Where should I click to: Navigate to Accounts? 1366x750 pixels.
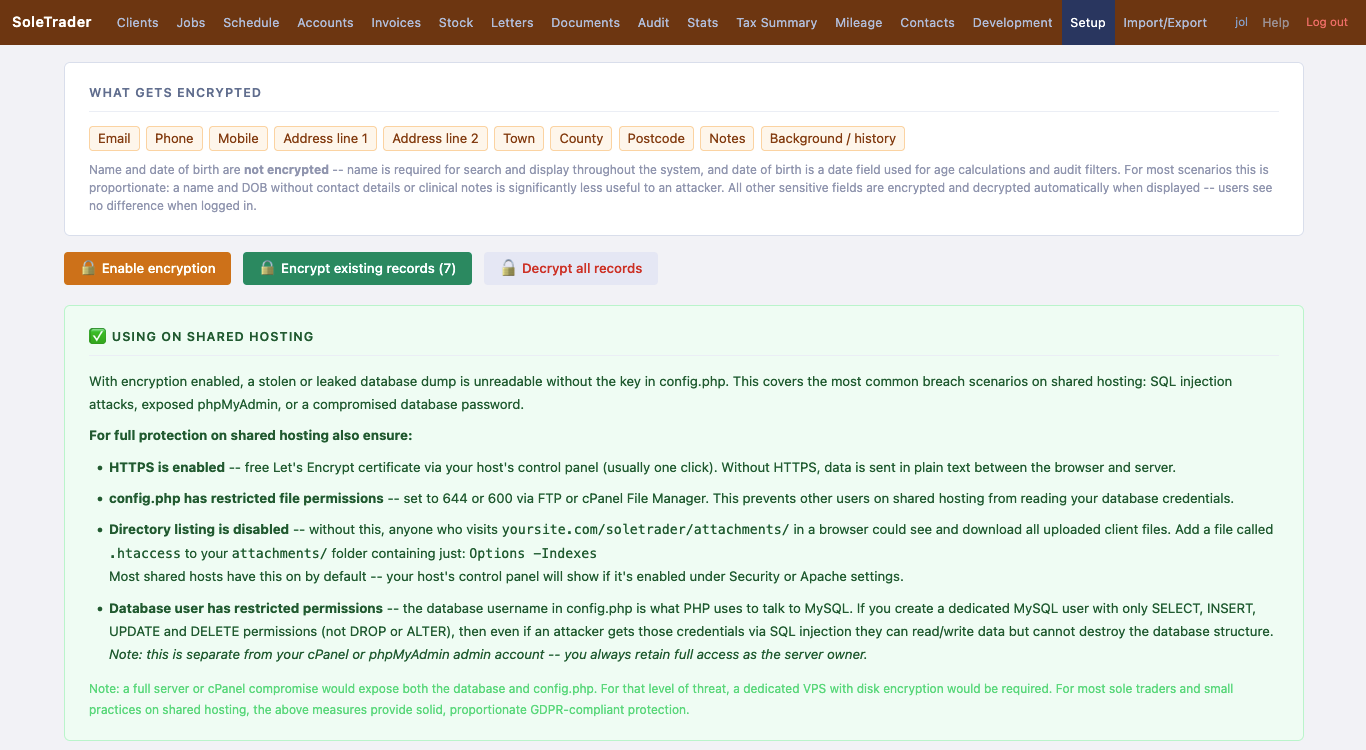coord(325,22)
